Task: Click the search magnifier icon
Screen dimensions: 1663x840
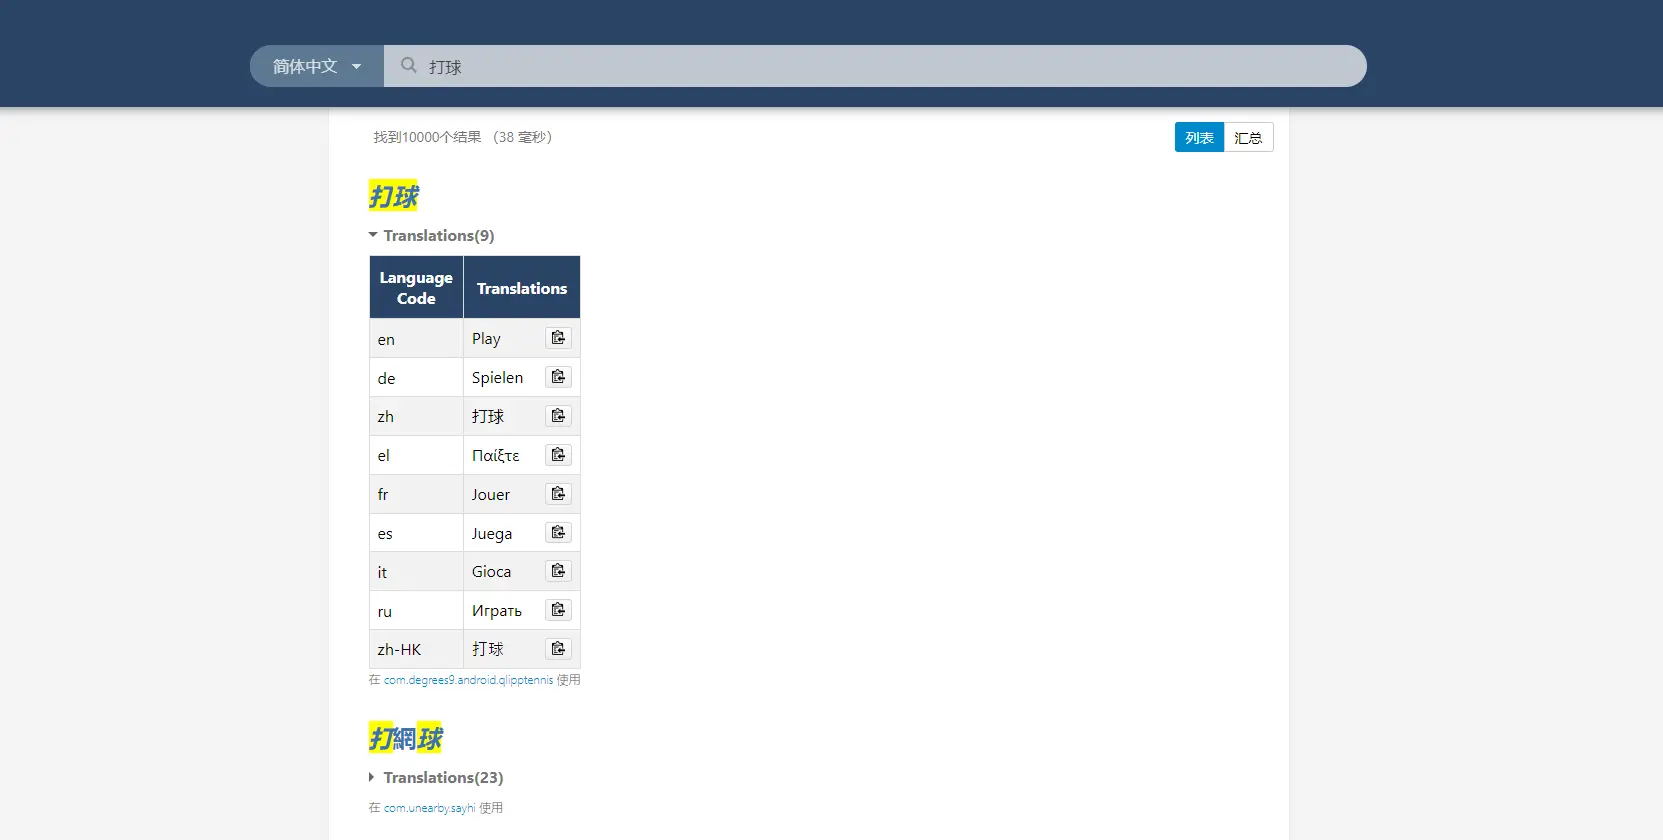Action: point(408,66)
